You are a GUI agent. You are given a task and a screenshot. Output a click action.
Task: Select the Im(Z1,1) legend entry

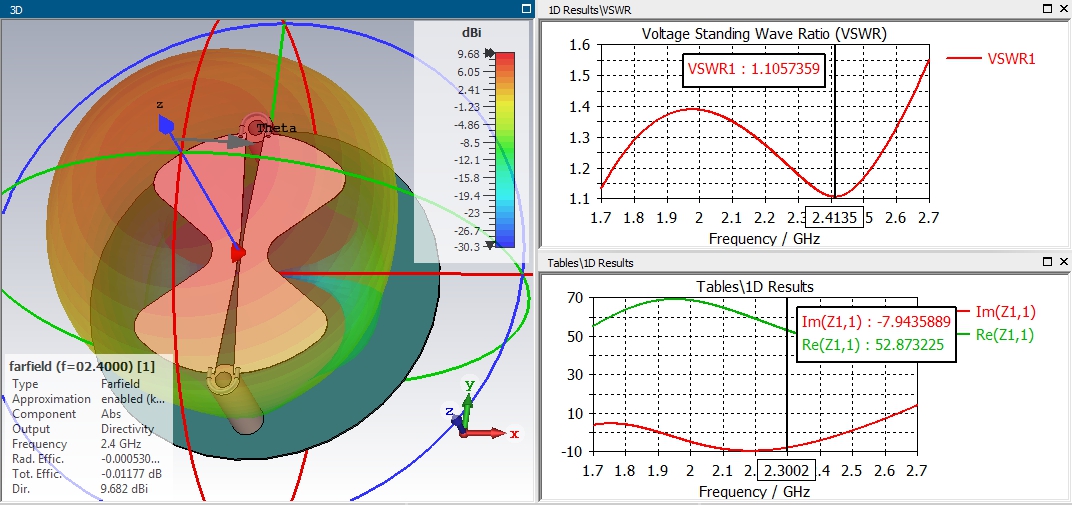[x=998, y=312]
